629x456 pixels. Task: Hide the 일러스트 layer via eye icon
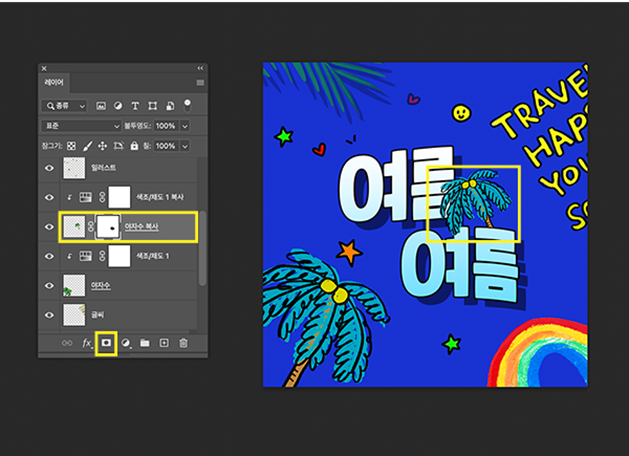[49, 168]
